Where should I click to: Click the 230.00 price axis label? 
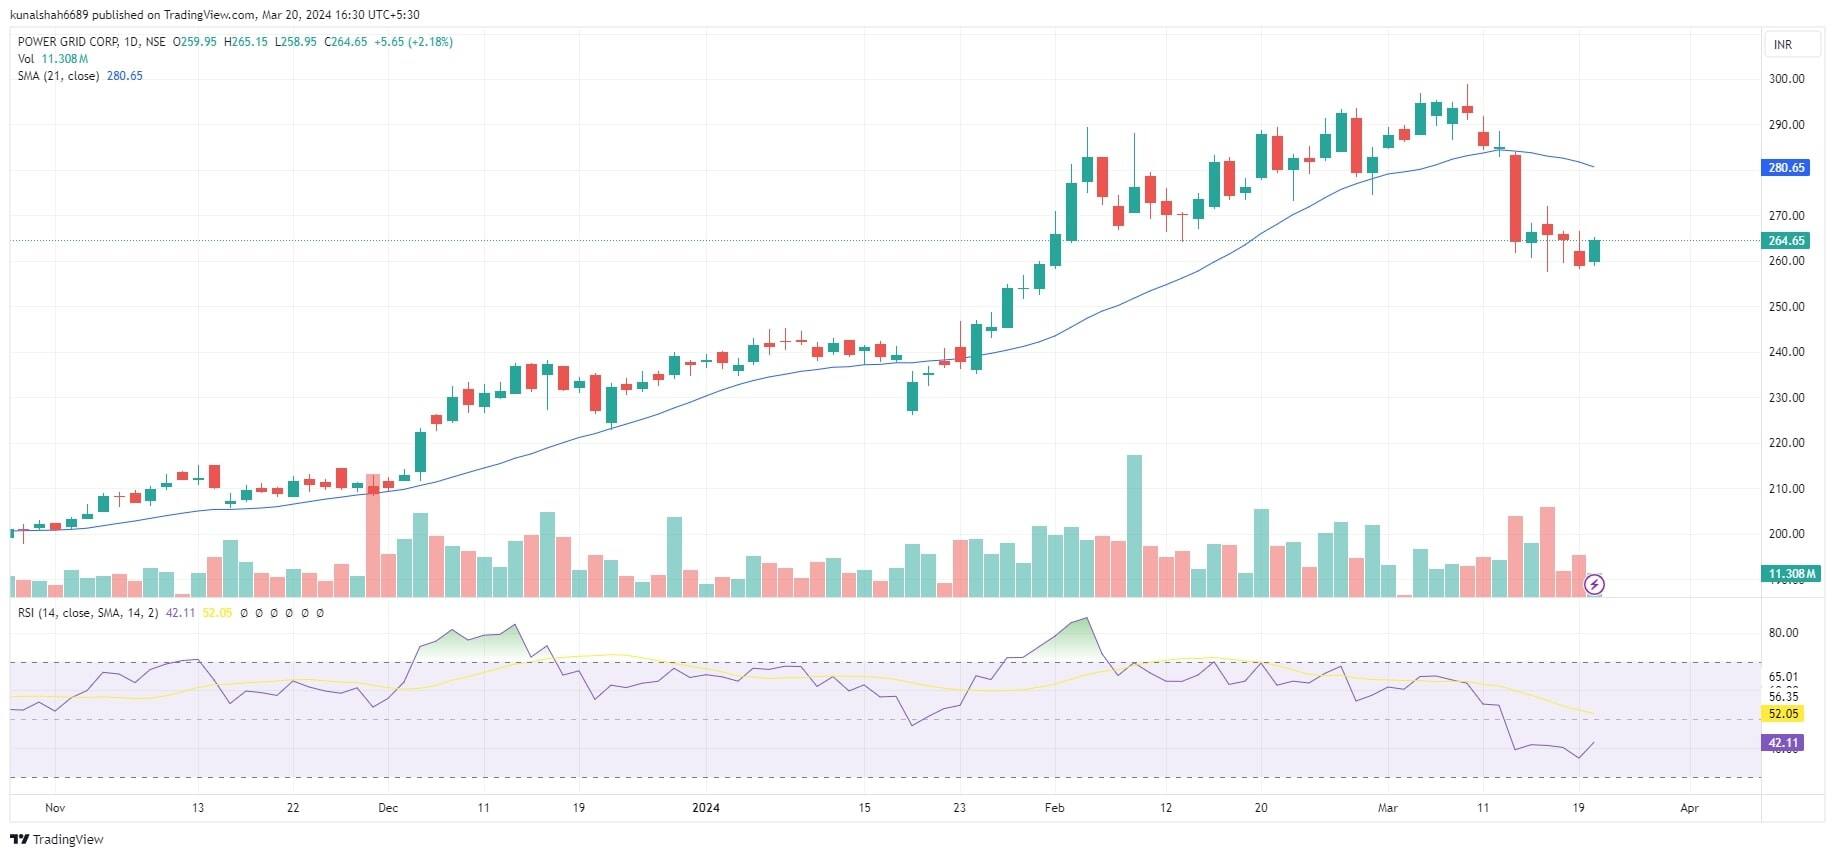tap(1786, 398)
